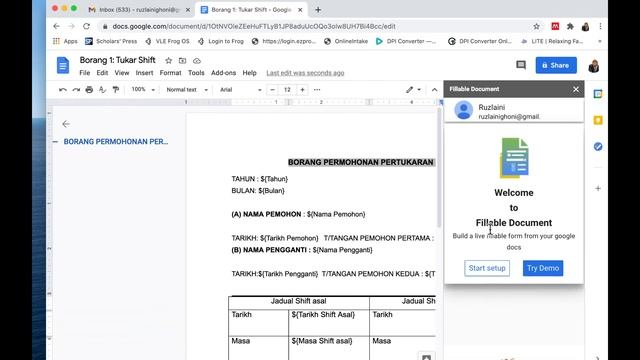This screenshot has height=360, width=640.
Task: Open the Login to Frog bookmark
Action: (x=220, y=41)
